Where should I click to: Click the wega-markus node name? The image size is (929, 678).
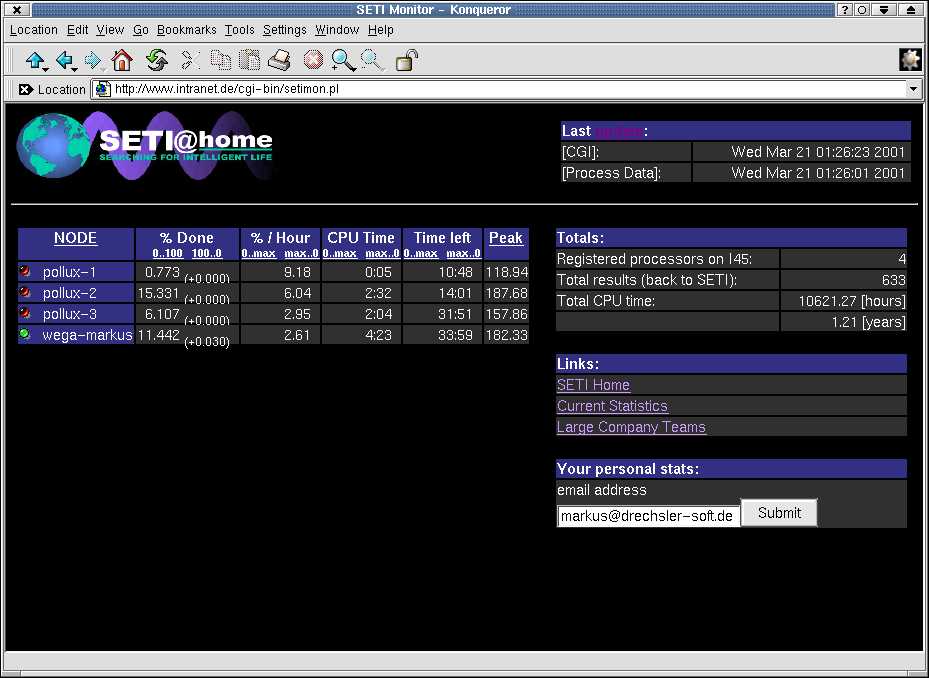87,335
